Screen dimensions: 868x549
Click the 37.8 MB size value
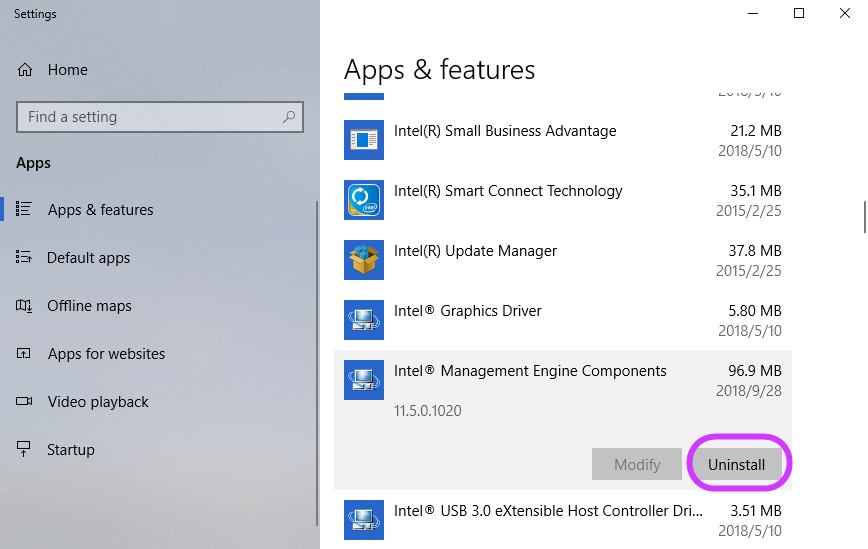point(755,251)
